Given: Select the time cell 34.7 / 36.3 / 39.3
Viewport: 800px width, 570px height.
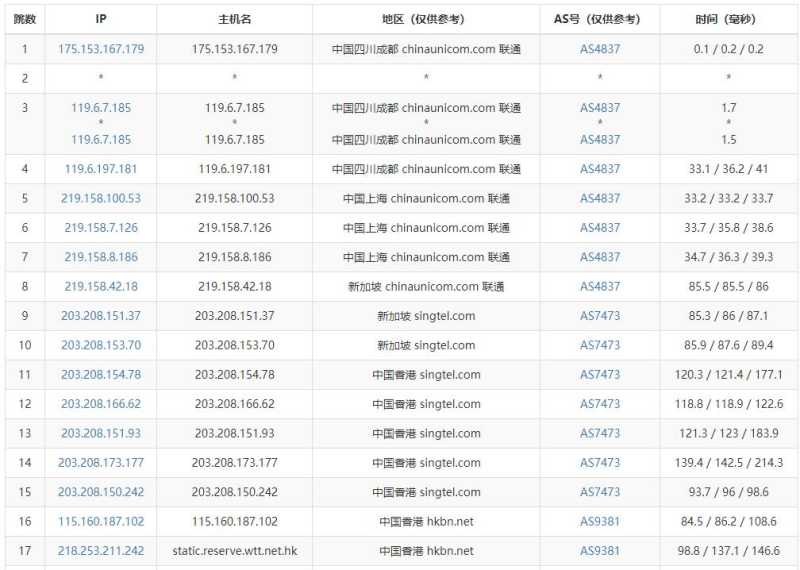Looking at the screenshot, I should coord(729,257).
